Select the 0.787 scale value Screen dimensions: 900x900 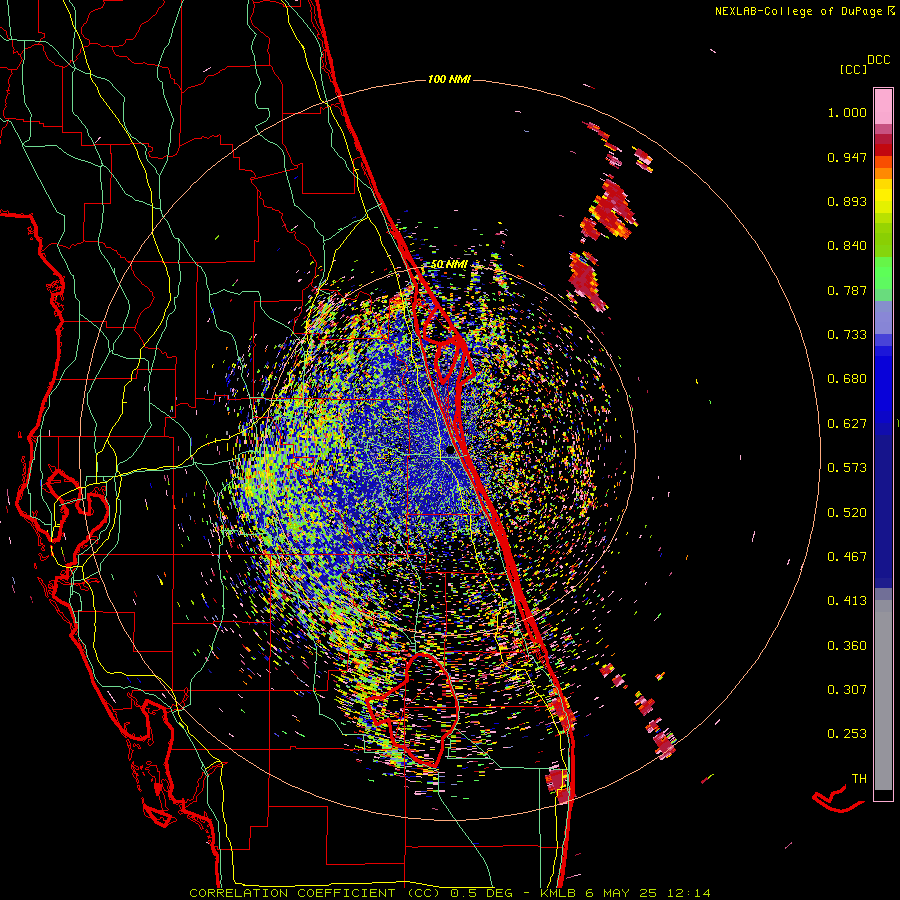(x=847, y=290)
